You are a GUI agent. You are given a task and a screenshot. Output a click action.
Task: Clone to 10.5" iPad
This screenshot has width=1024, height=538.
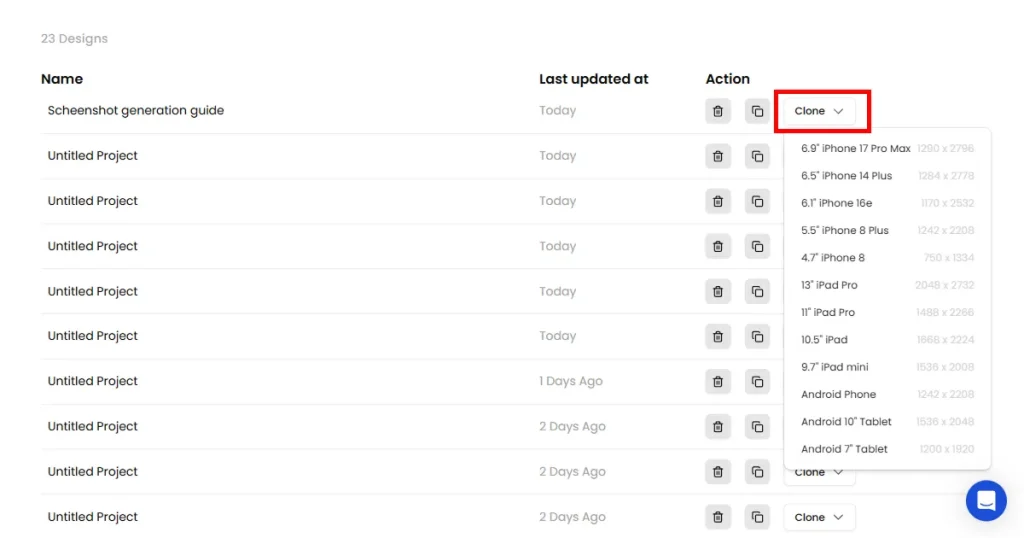[x=887, y=340]
